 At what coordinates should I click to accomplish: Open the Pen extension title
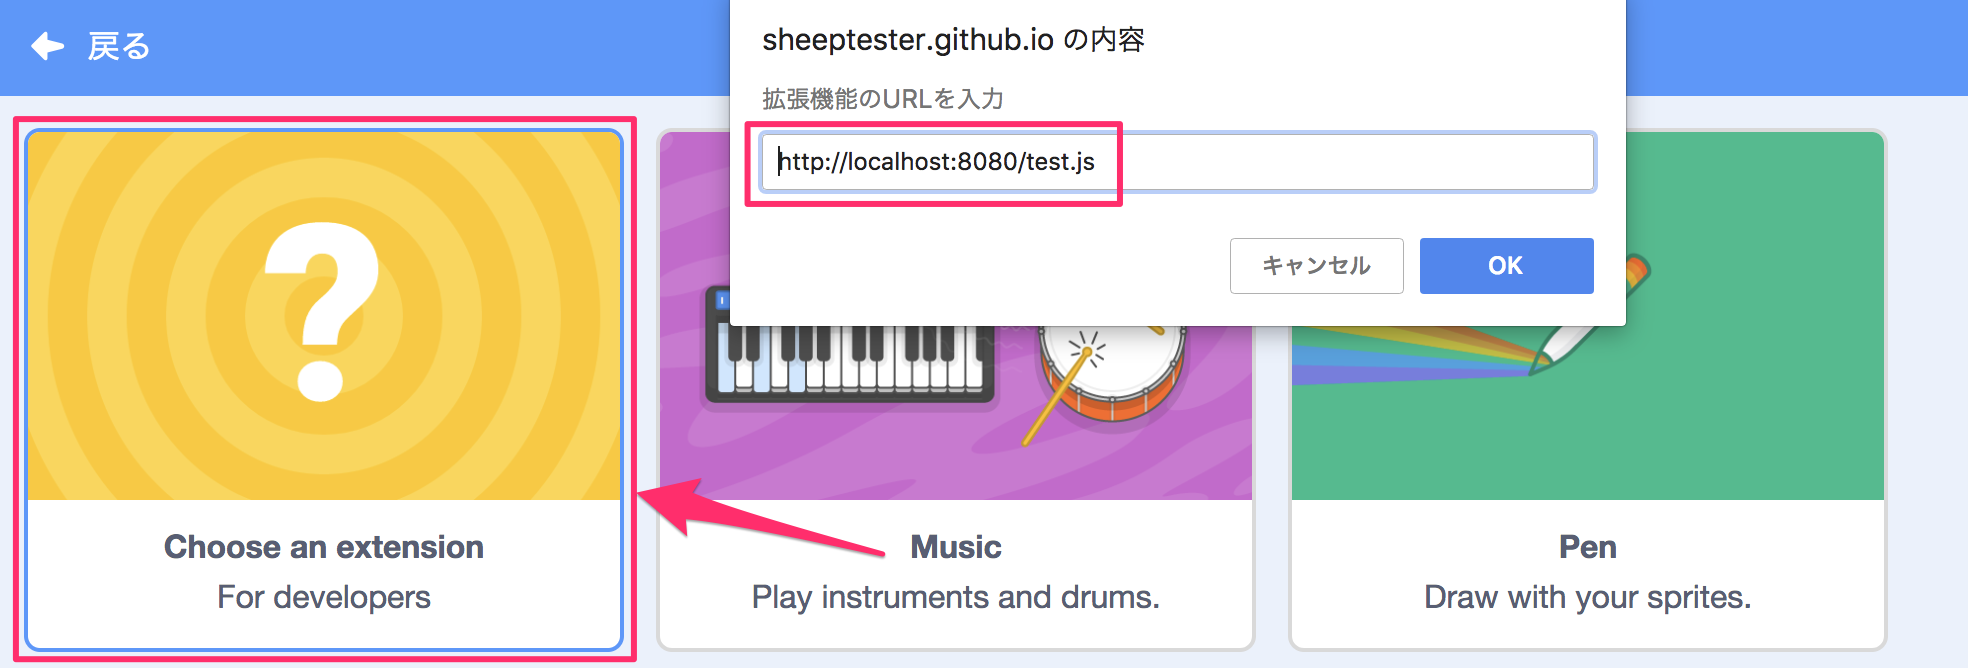(1588, 547)
